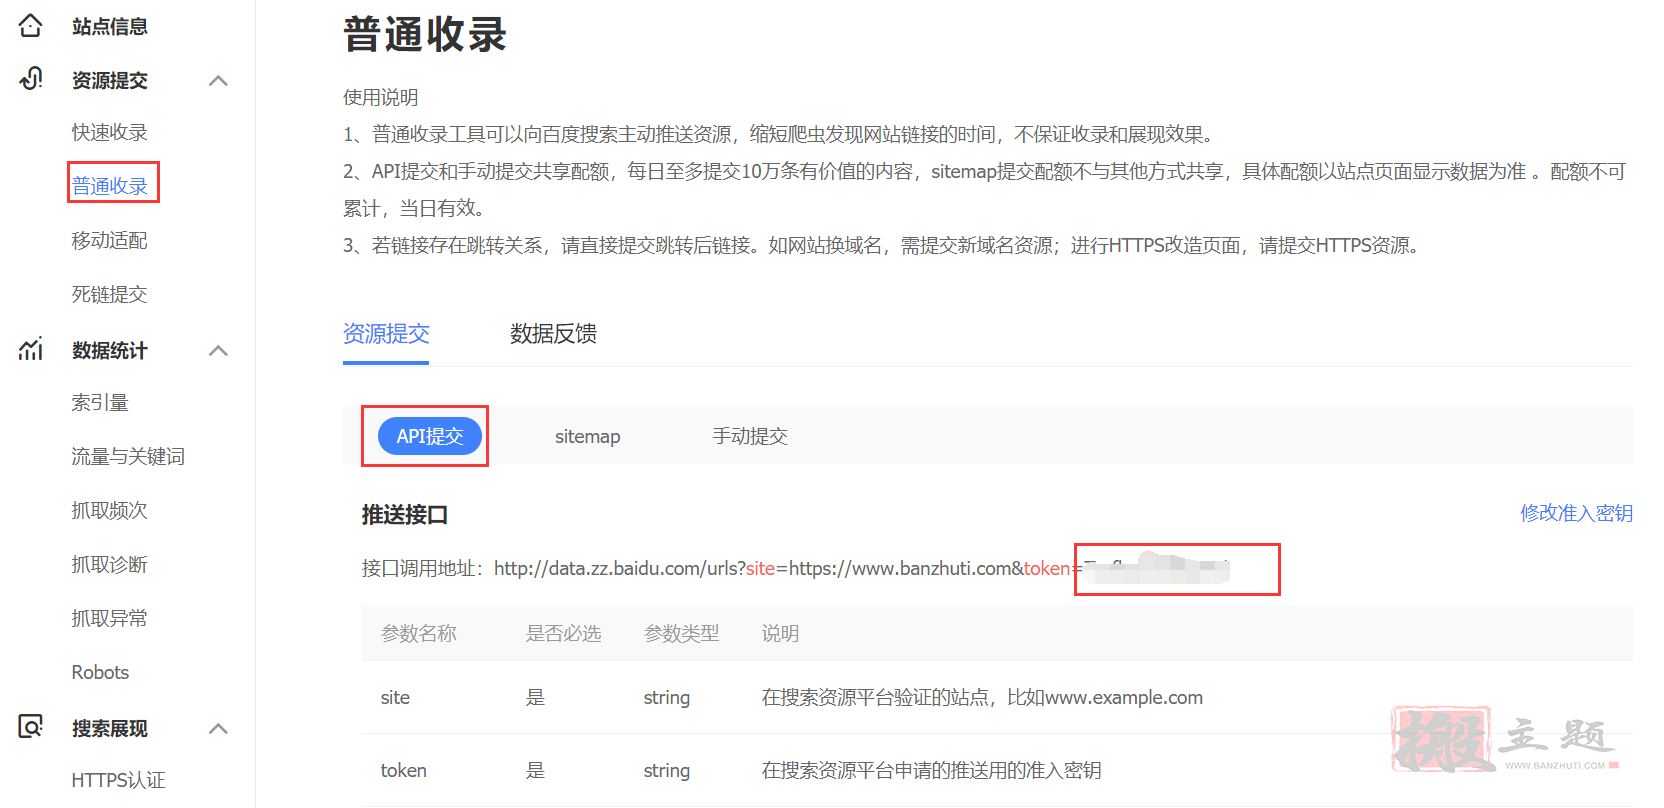Collapse the 资源提交 section chevron
The width and height of the screenshot is (1664, 808).
tap(218, 80)
